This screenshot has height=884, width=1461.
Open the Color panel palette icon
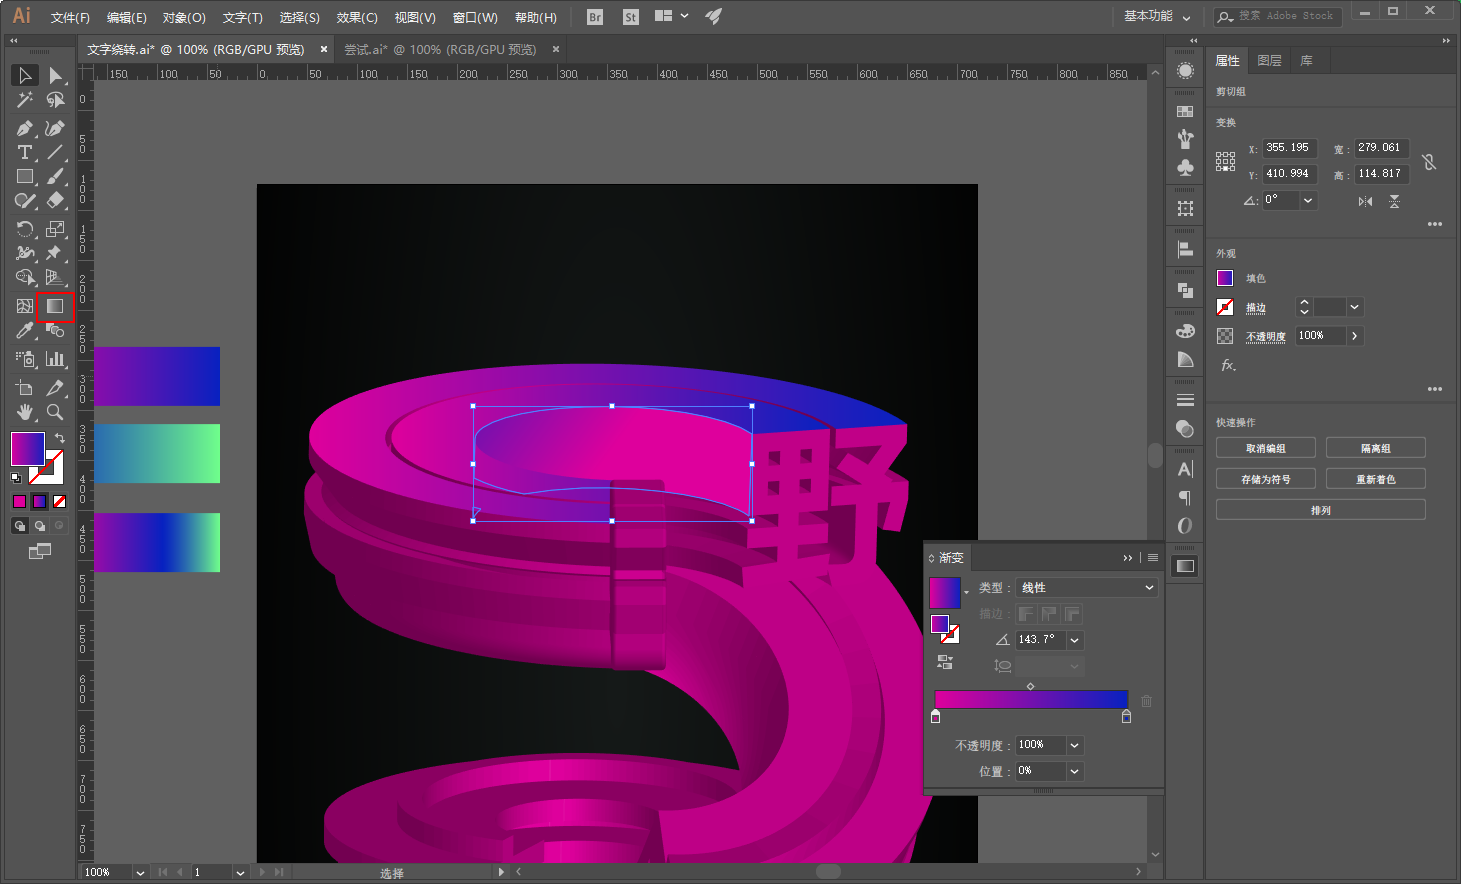coord(1185,331)
